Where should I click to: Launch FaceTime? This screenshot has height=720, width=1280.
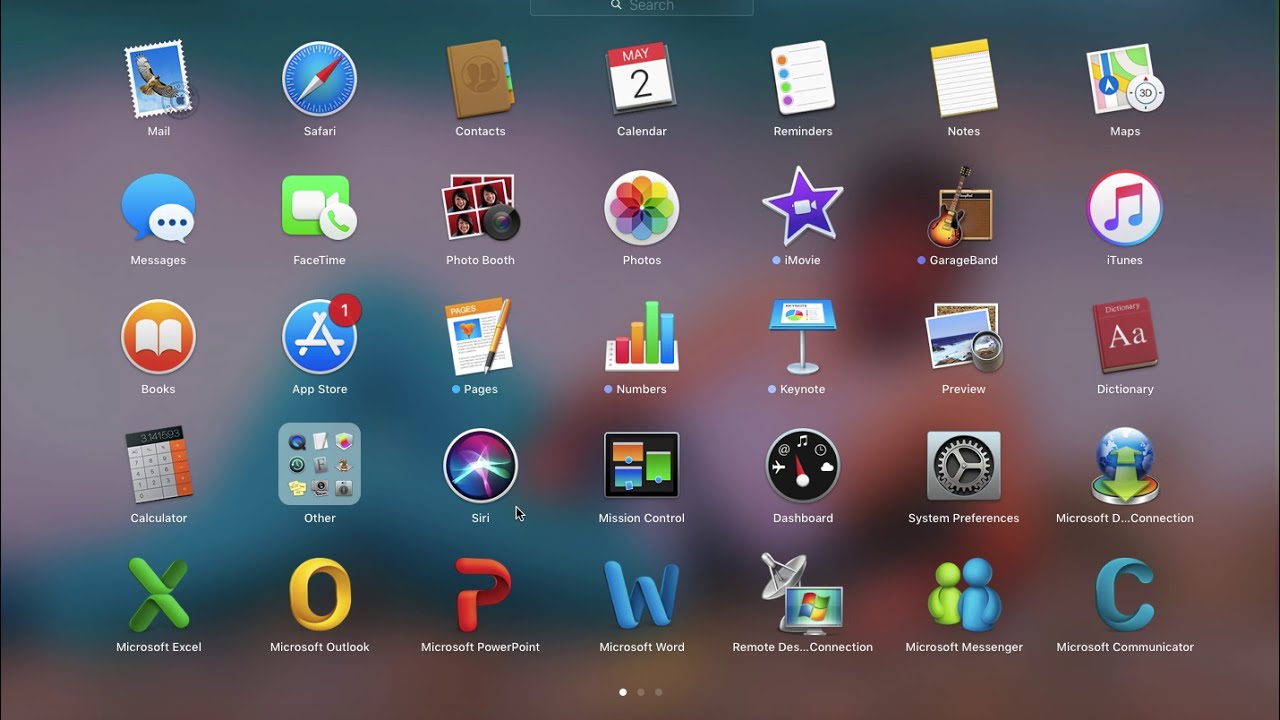click(x=319, y=208)
